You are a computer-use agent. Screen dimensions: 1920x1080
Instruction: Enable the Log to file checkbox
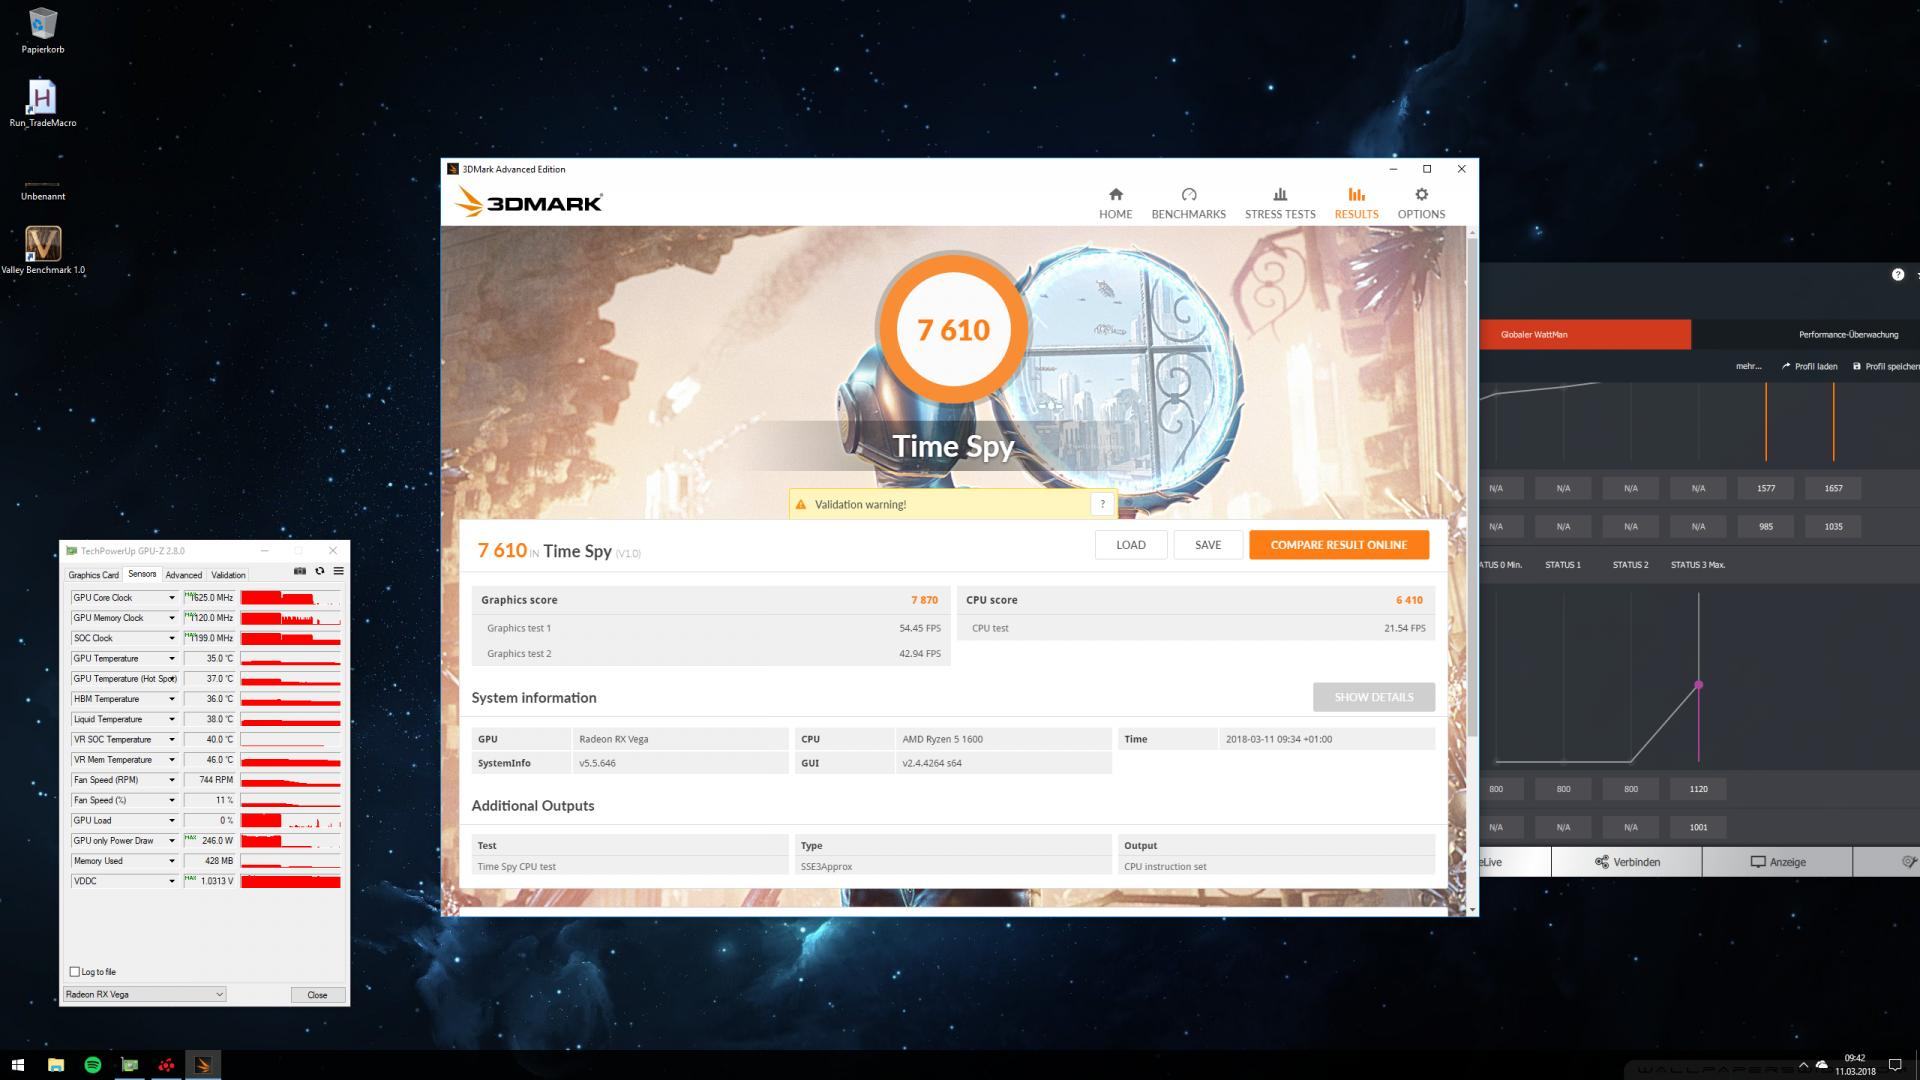pos(74,972)
